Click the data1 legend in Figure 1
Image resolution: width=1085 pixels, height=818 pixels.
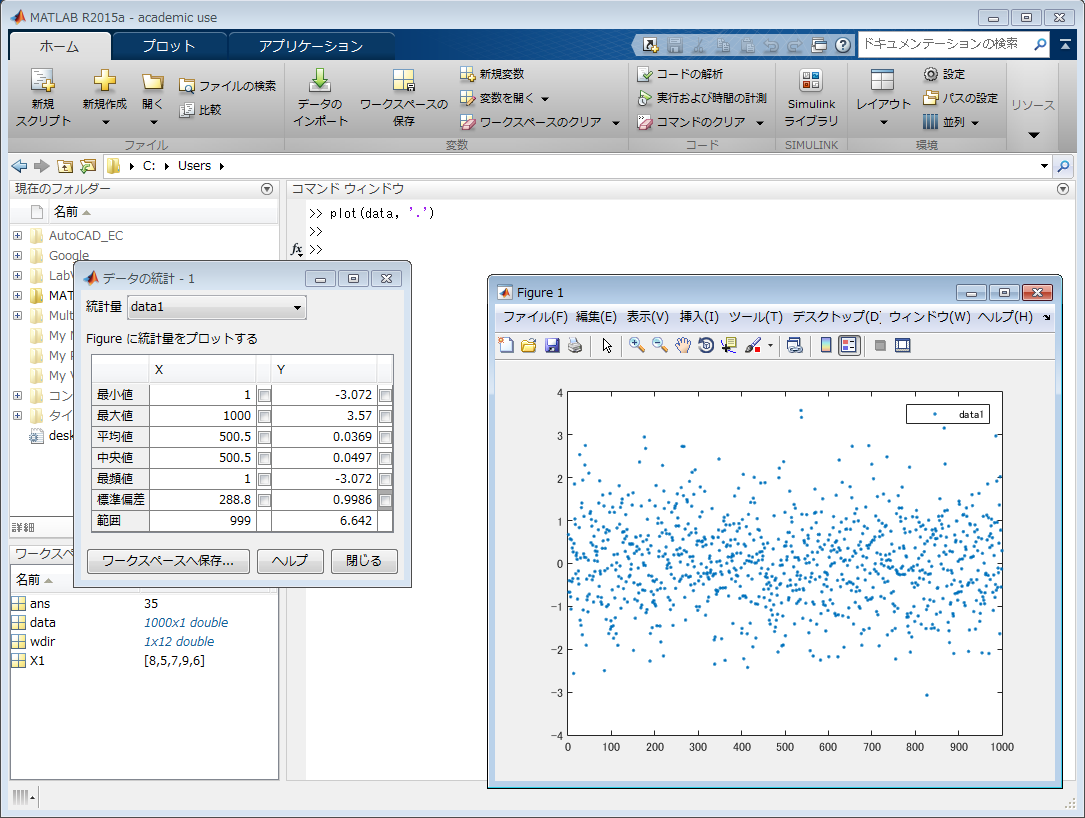tap(948, 415)
